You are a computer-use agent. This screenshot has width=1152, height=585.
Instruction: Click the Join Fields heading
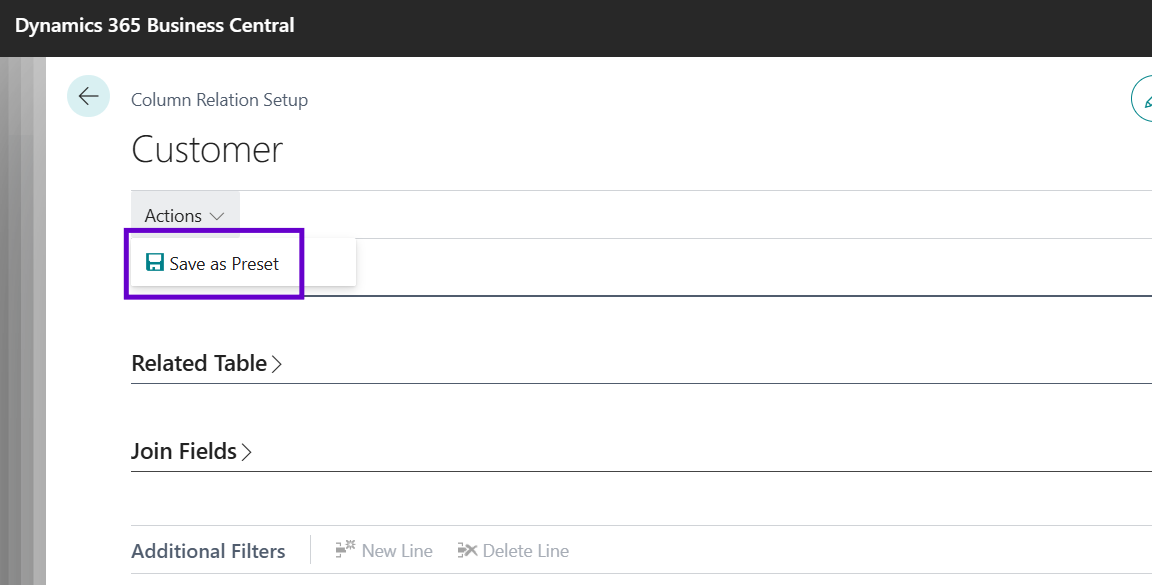[184, 451]
